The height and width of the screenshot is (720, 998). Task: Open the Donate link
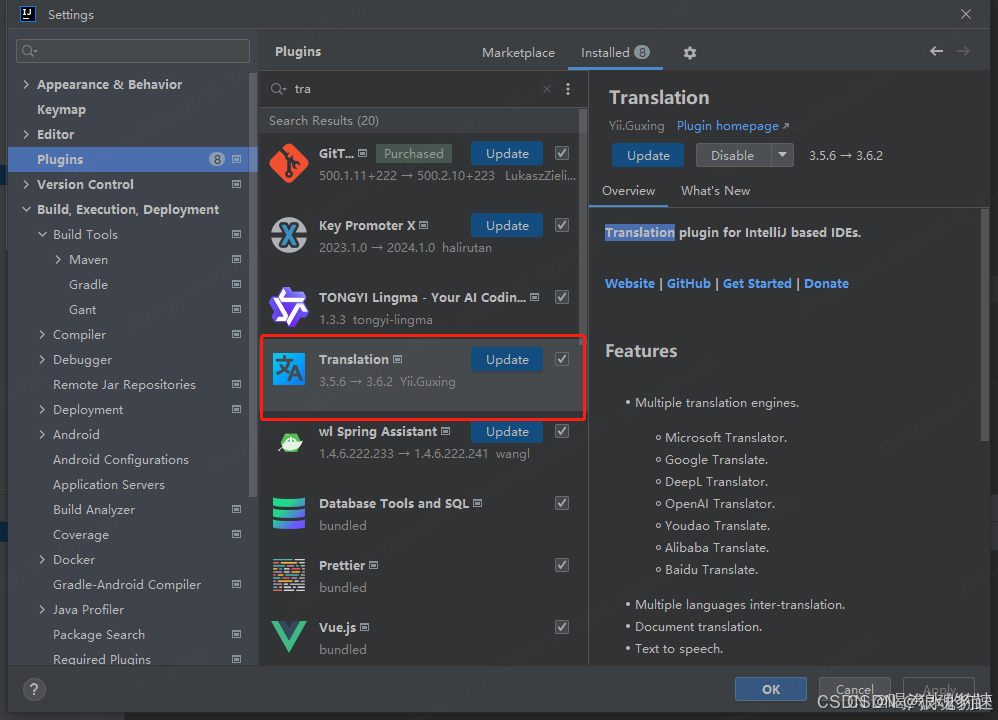(x=826, y=284)
